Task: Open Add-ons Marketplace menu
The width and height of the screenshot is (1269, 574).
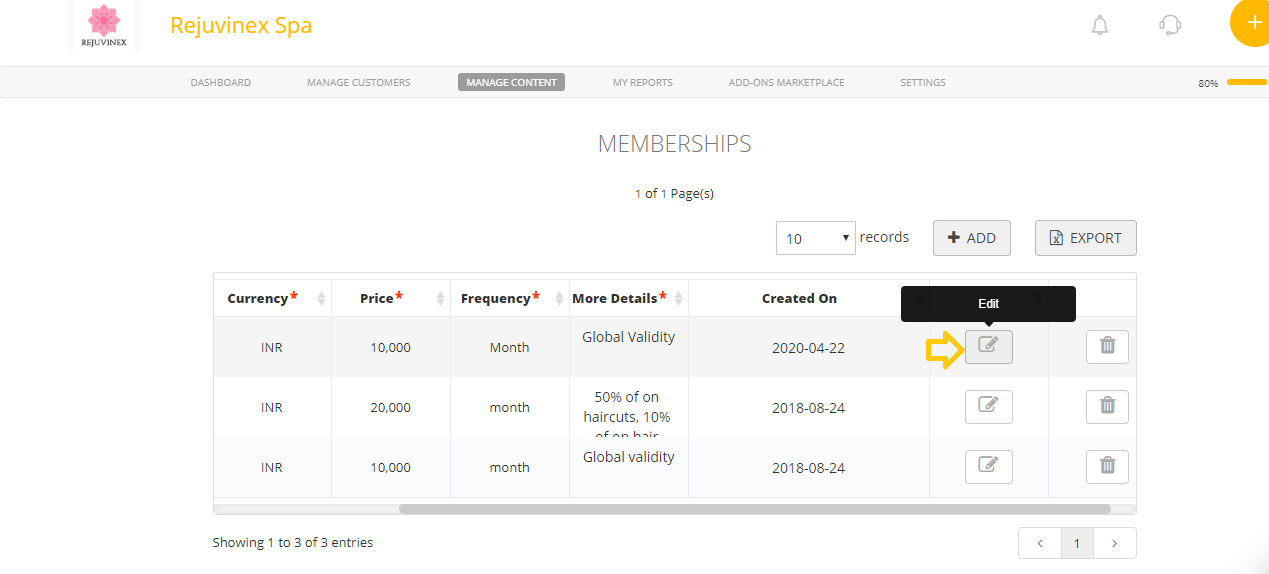Action: 787,82
